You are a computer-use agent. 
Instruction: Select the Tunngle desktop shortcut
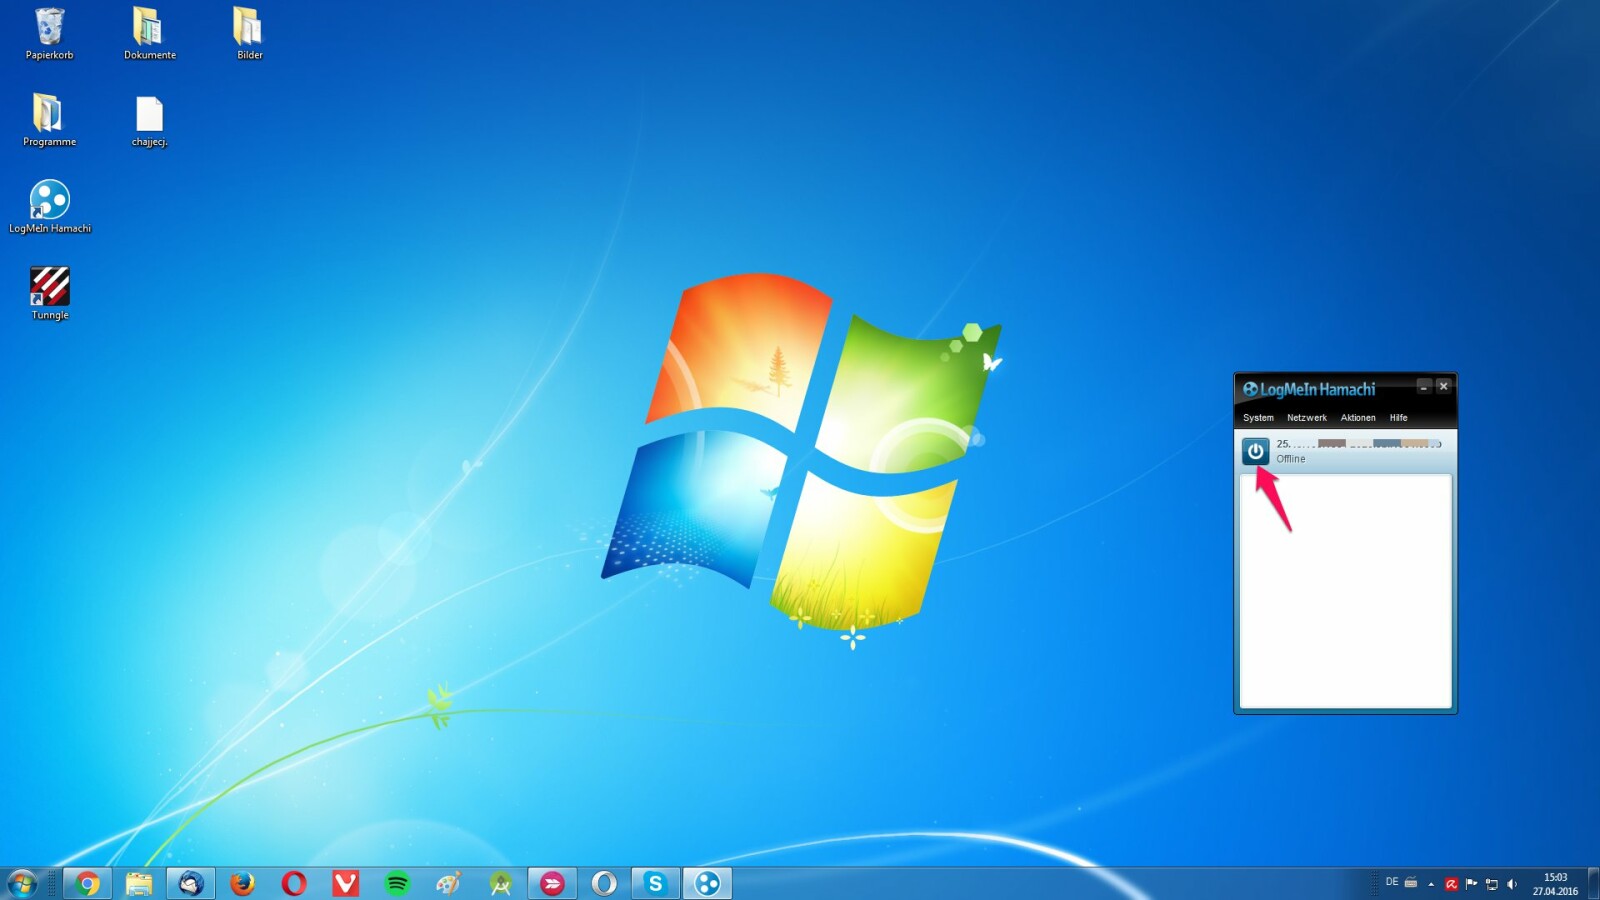(x=49, y=293)
